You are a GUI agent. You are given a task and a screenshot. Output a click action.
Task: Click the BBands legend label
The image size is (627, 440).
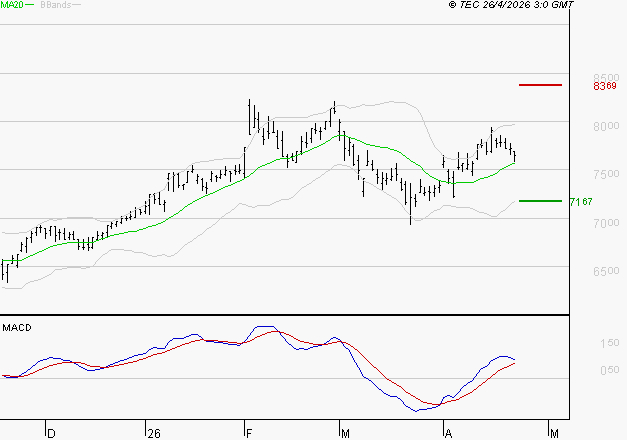tap(56, 5)
